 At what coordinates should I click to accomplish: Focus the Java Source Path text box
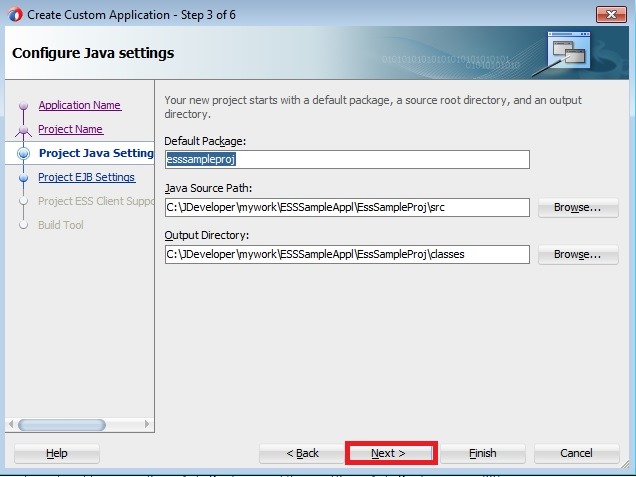point(346,207)
